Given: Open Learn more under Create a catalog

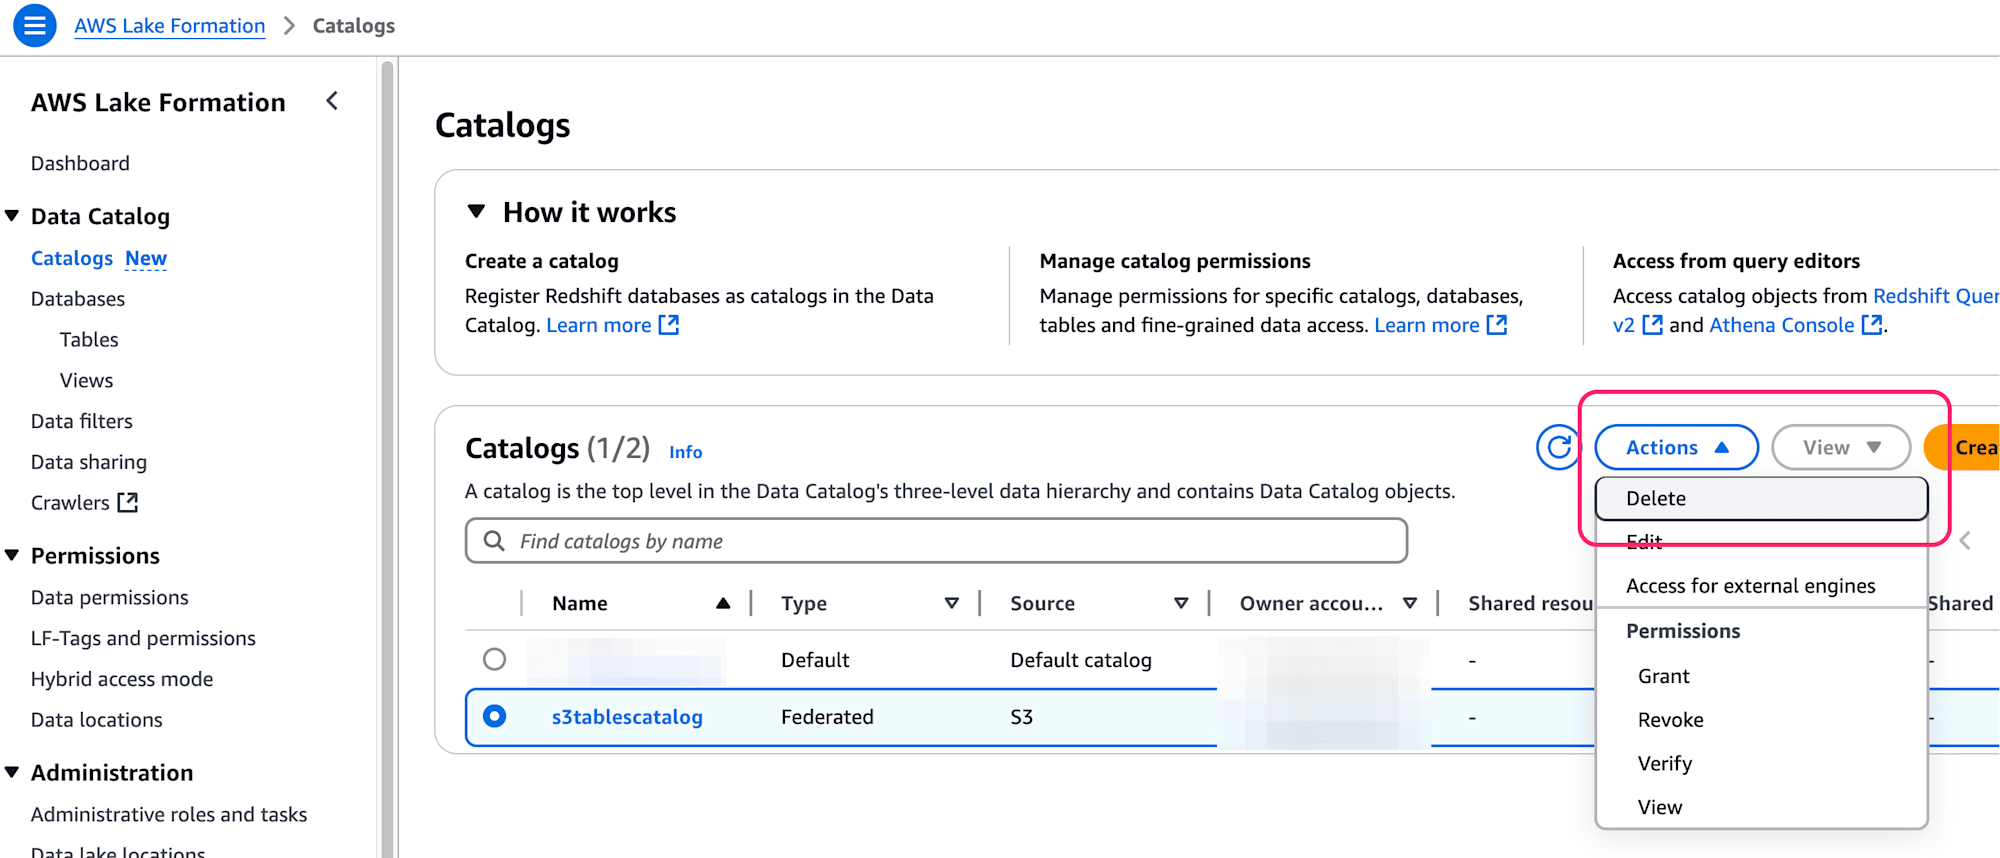Looking at the screenshot, I should click(x=599, y=325).
